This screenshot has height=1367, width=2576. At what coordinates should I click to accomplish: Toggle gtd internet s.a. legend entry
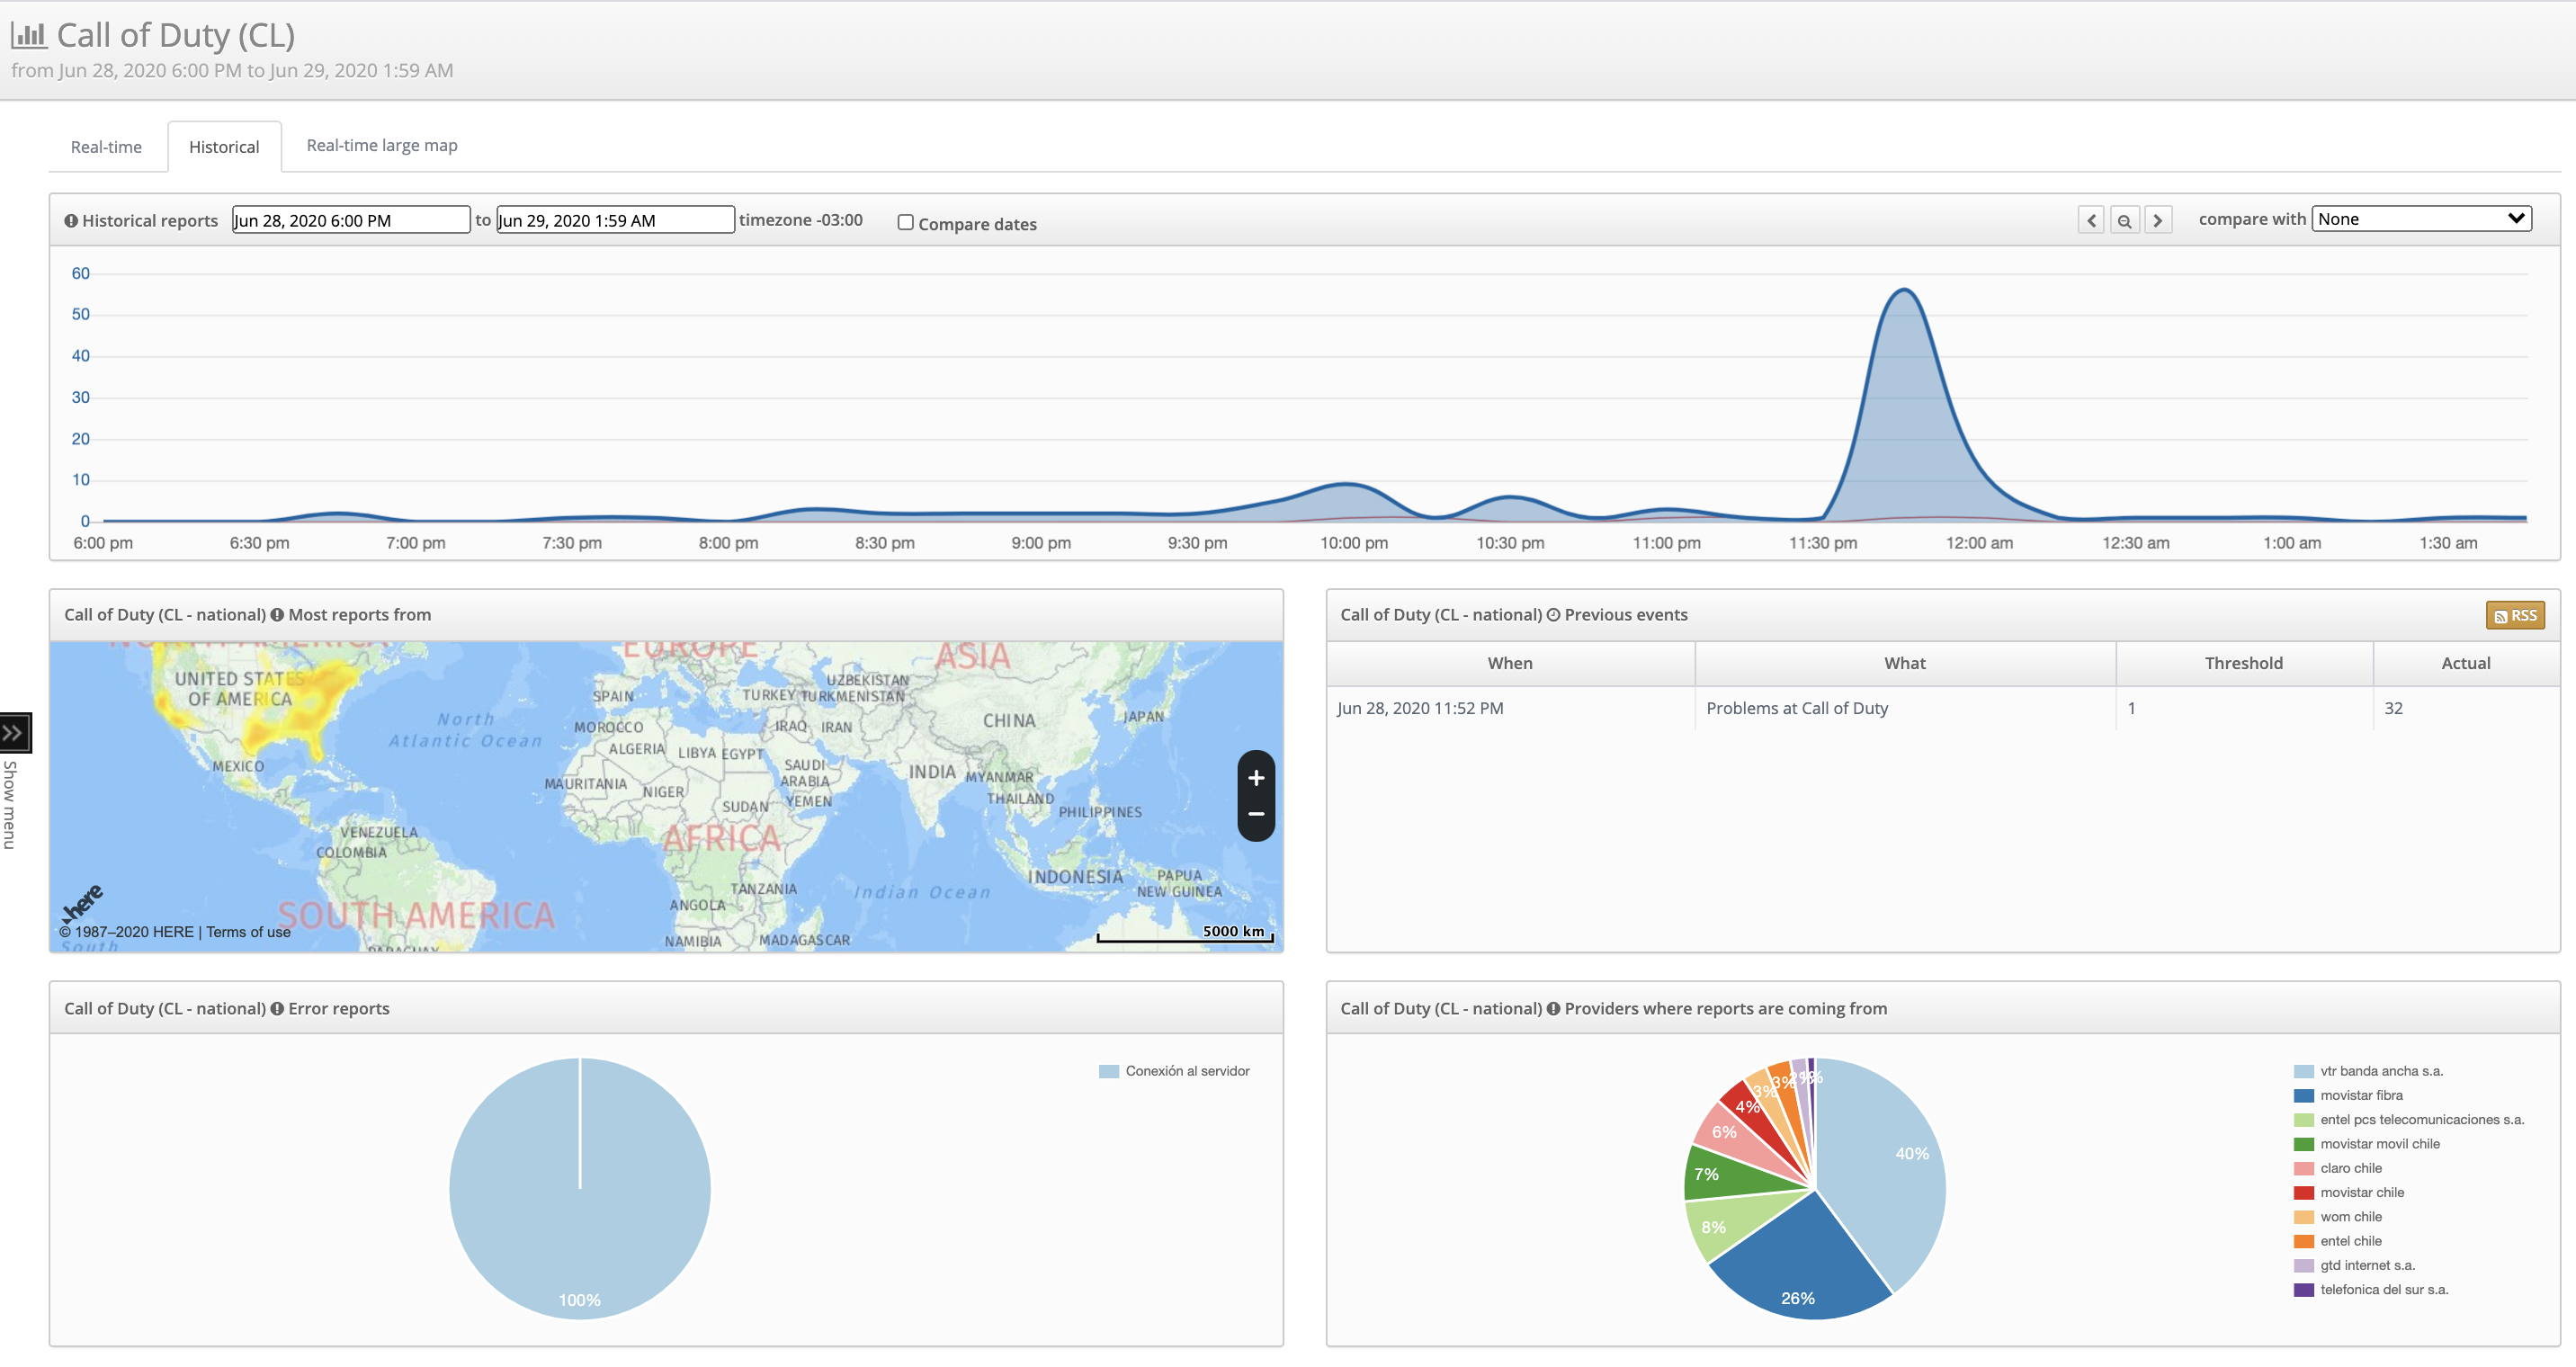[x=2354, y=1266]
